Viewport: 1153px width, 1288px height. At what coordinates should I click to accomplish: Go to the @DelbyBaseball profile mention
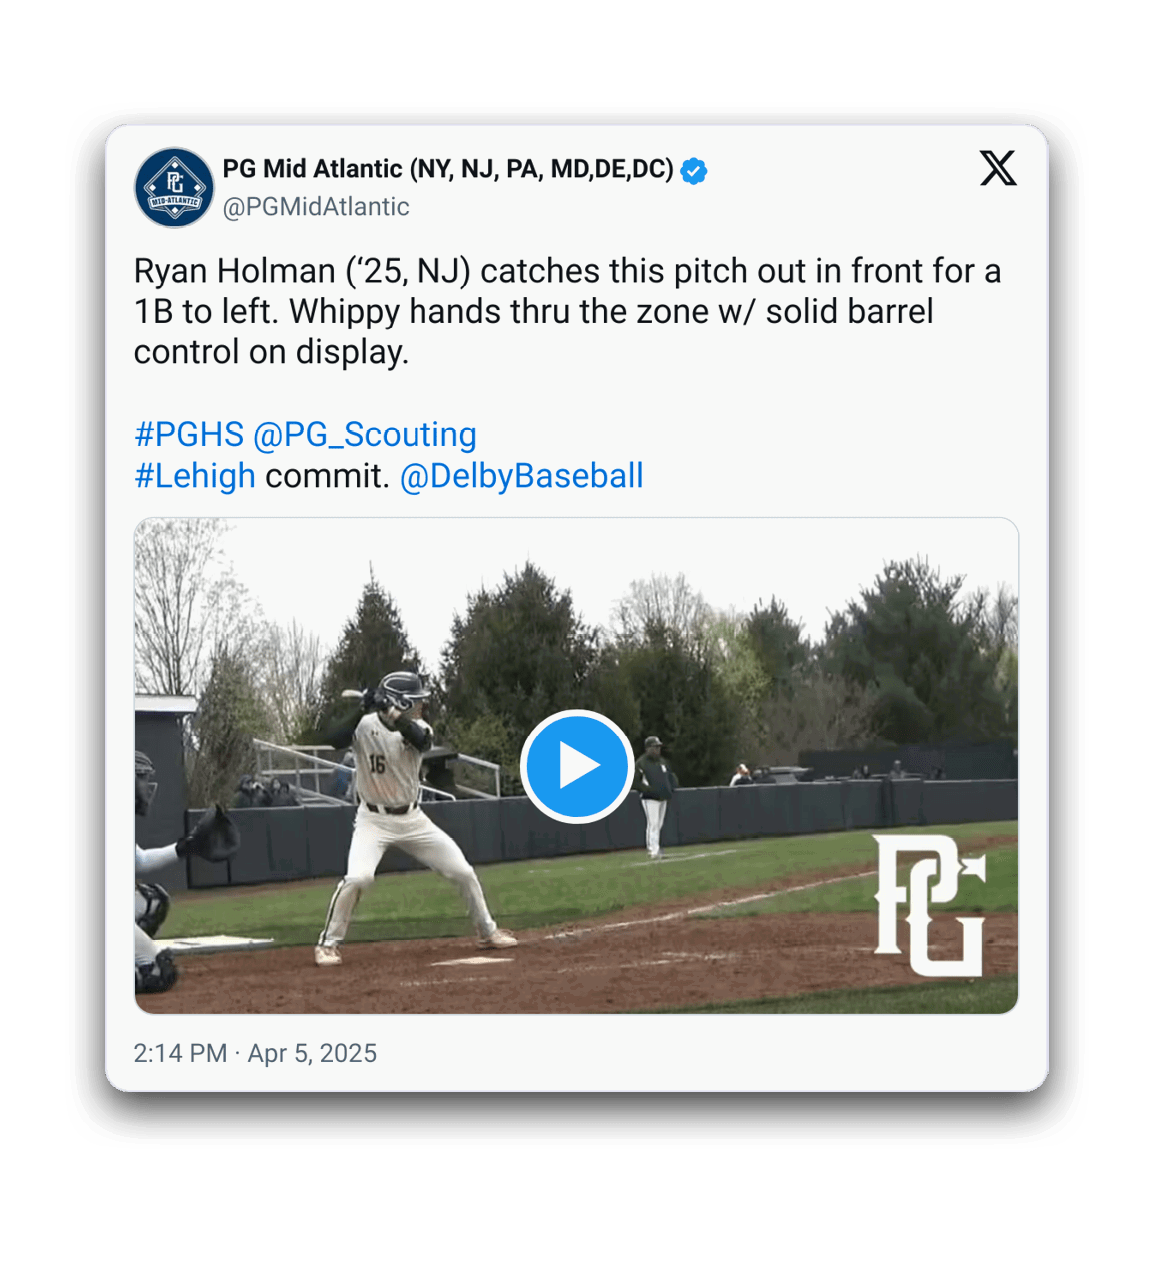(521, 475)
